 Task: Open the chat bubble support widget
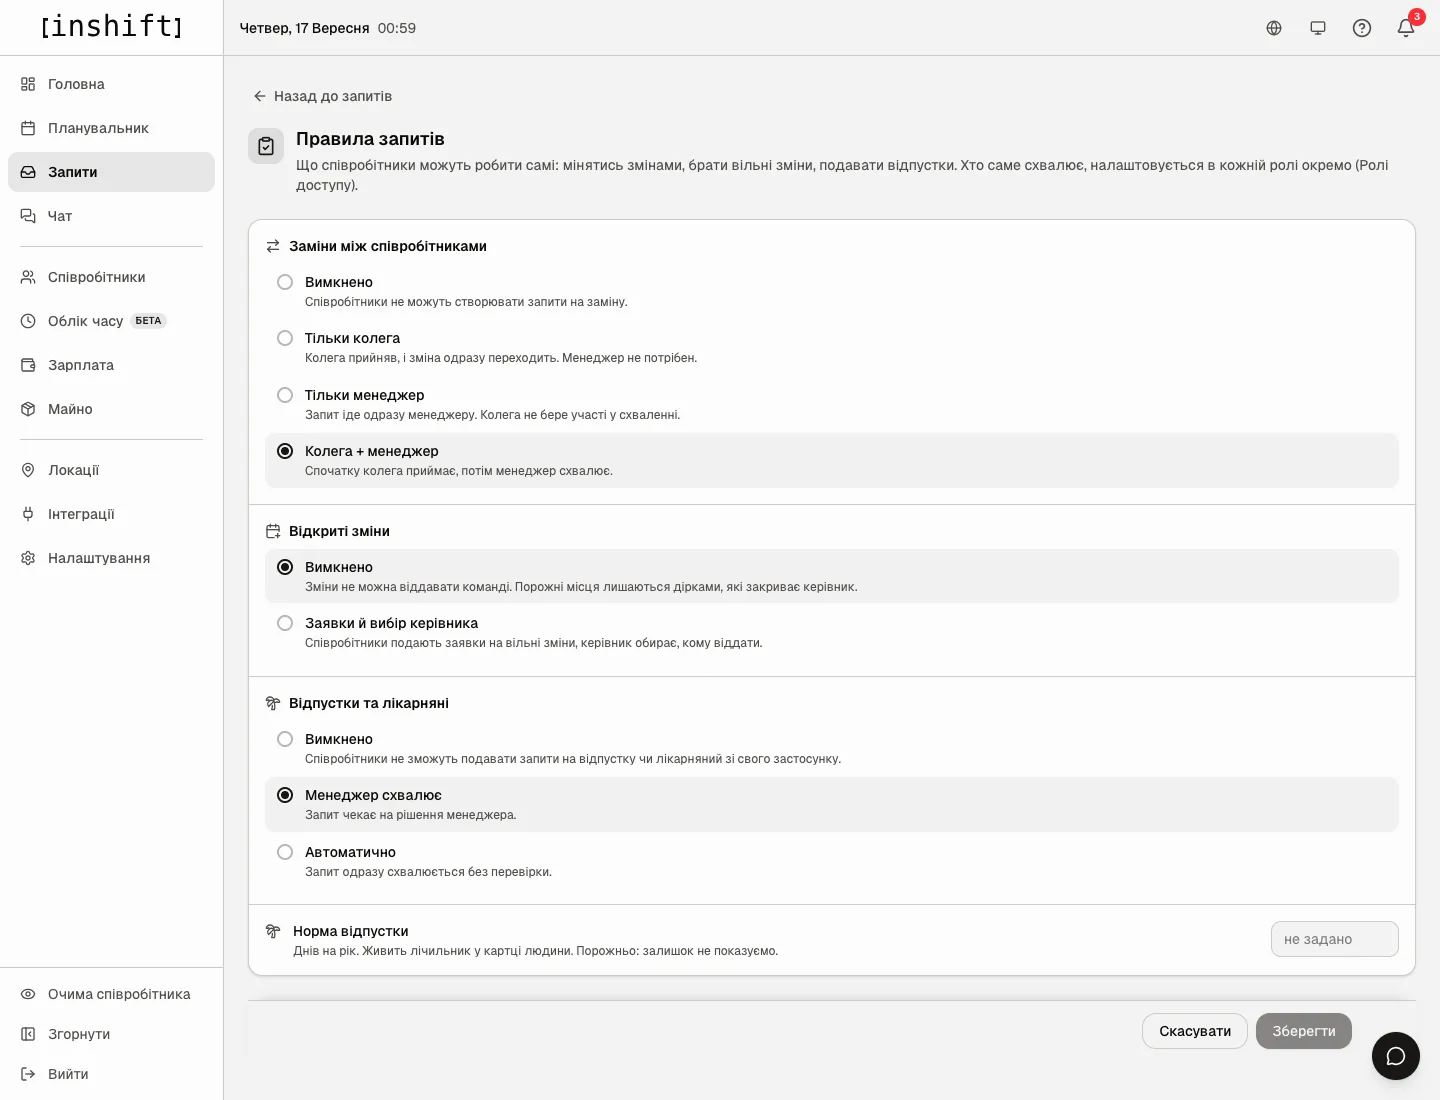tap(1396, 1056)
